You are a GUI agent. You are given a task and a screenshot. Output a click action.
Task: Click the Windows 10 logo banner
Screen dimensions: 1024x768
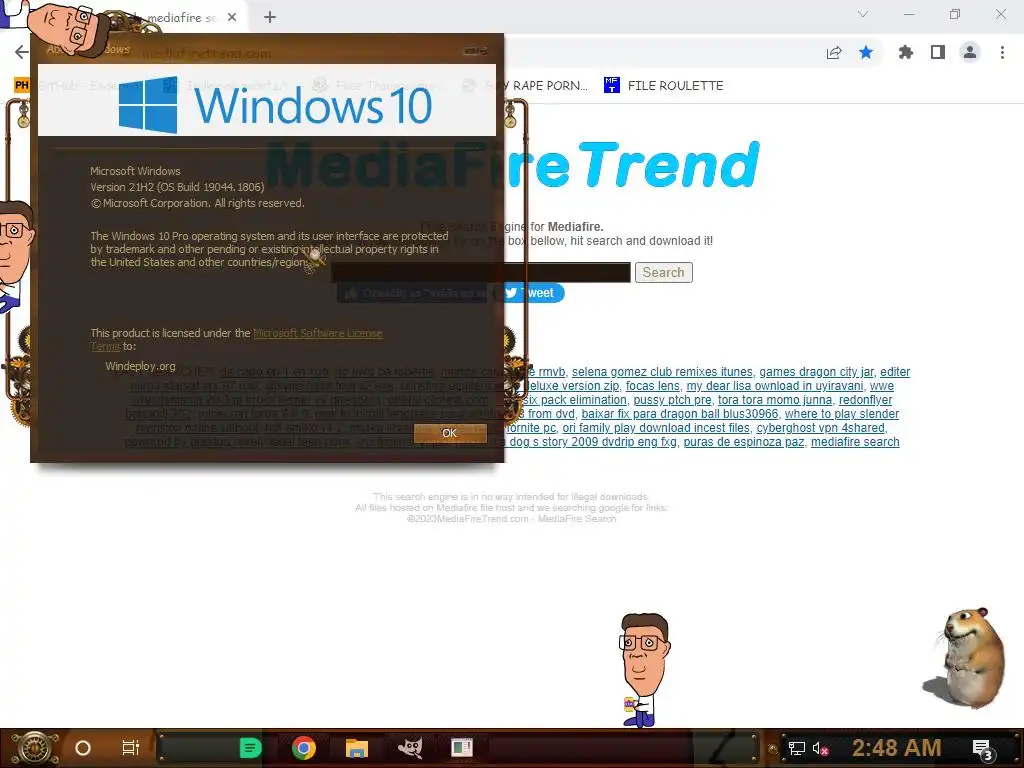point(267,100)
